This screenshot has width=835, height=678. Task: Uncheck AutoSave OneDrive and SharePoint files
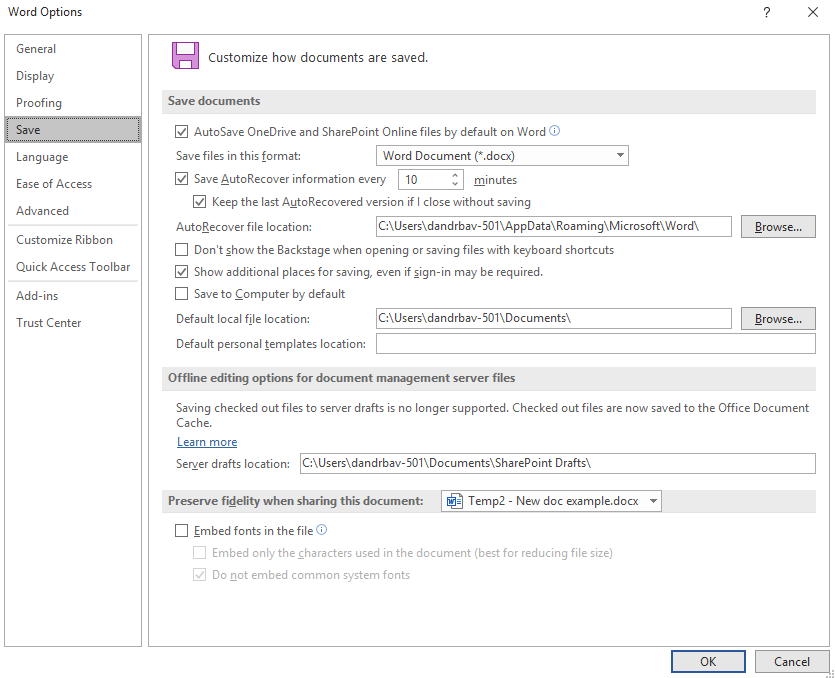182,132
